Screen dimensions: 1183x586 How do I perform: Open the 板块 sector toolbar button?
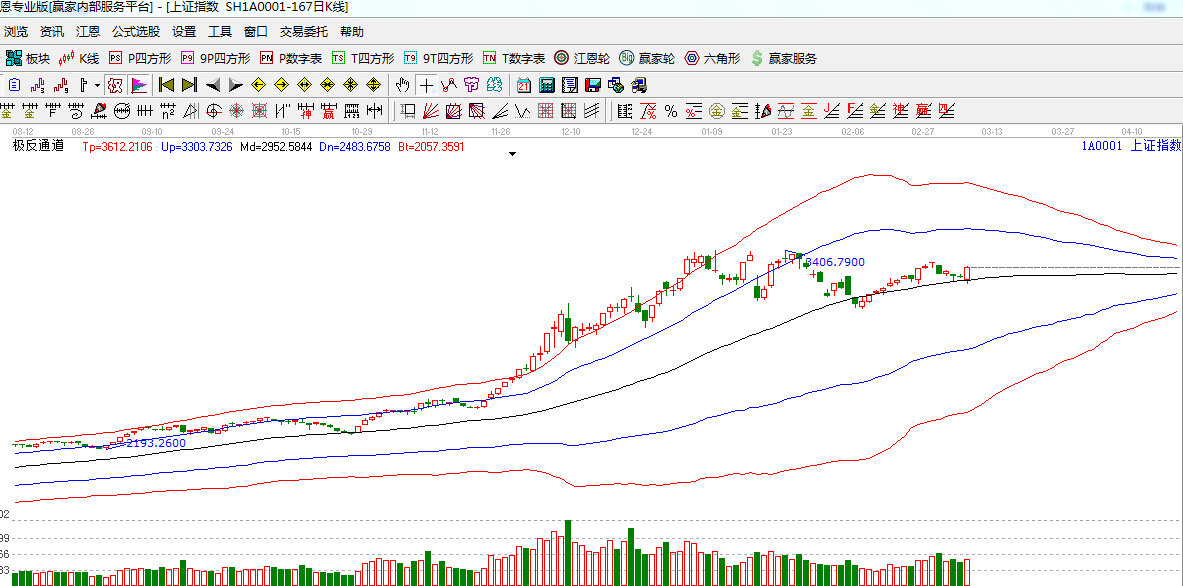(x=27, y=58)
